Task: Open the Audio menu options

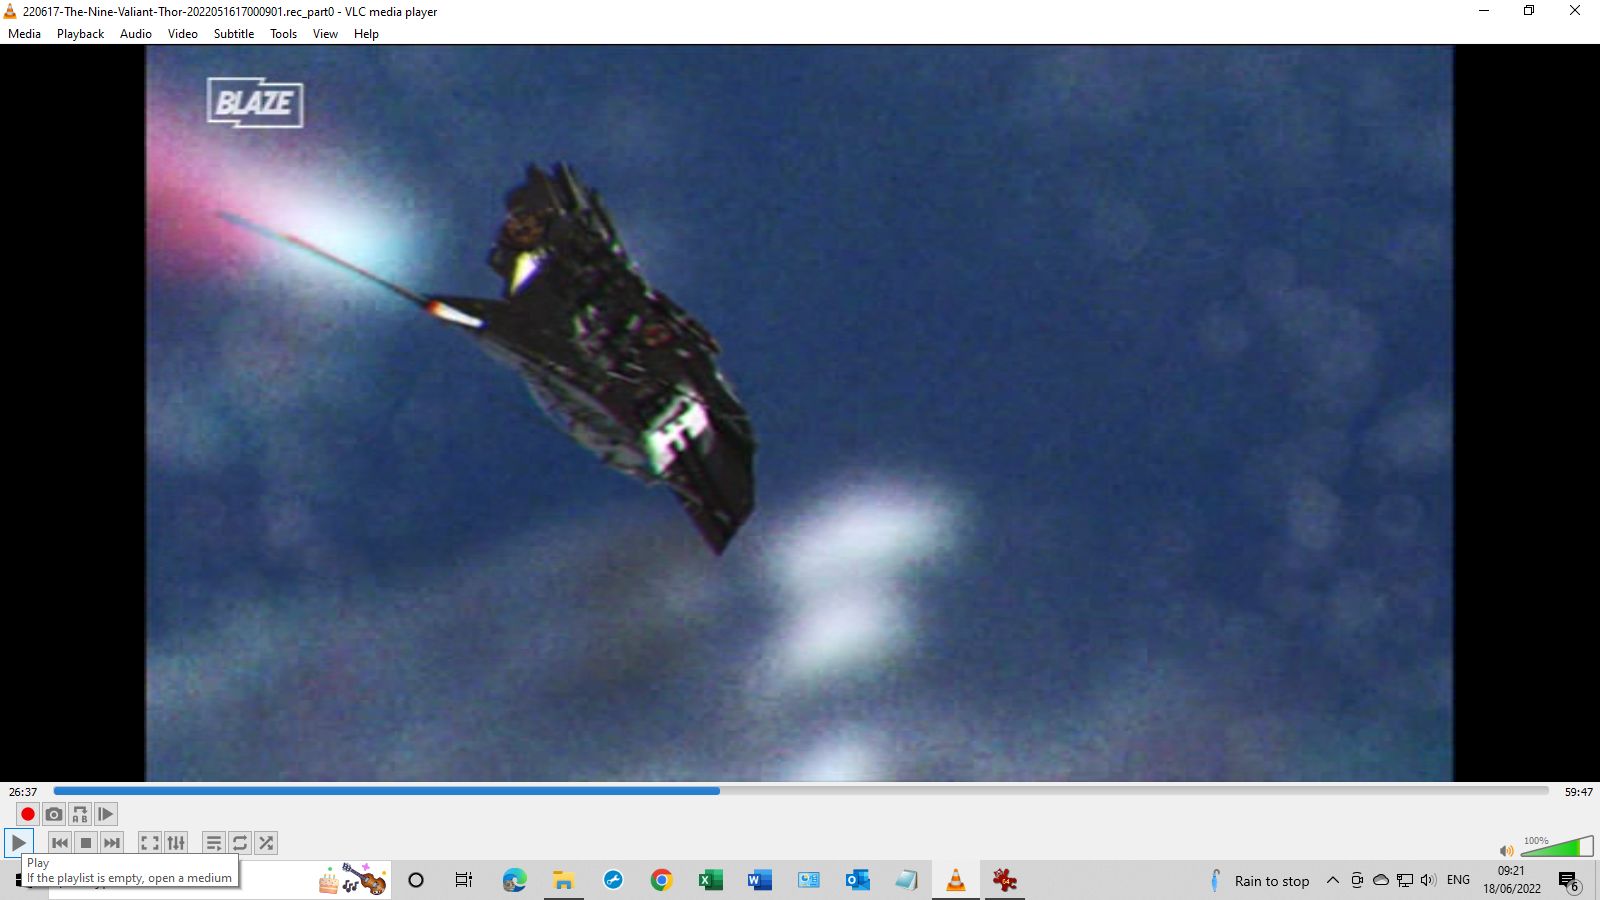Action: 135,33
